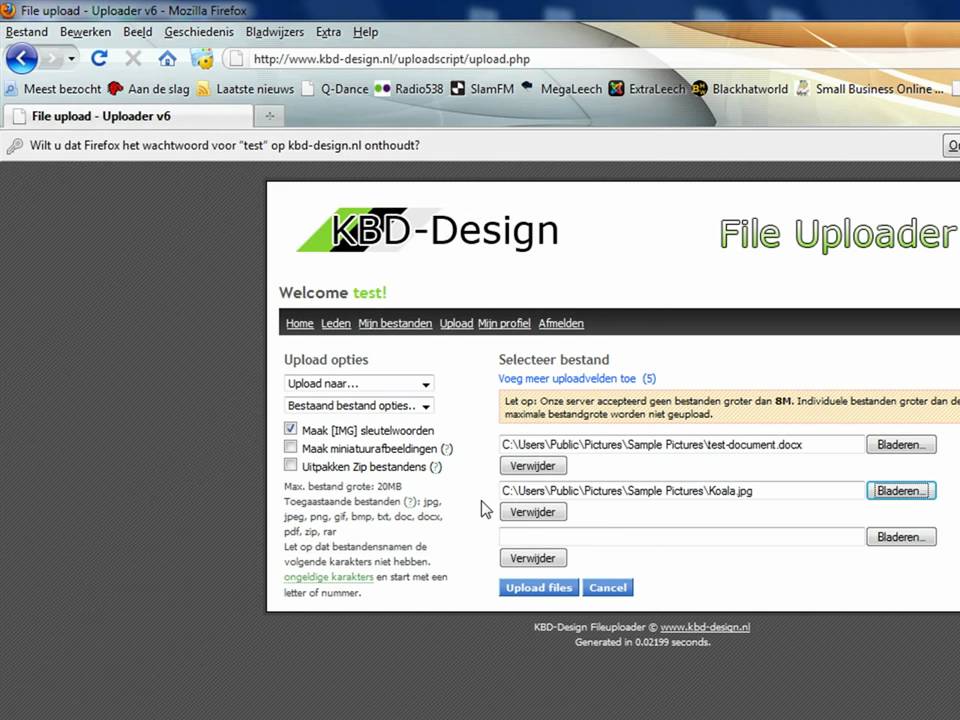Click the forward navigation arrow
The width and height of the screenshot is (960, 720).
pos(52,59)
